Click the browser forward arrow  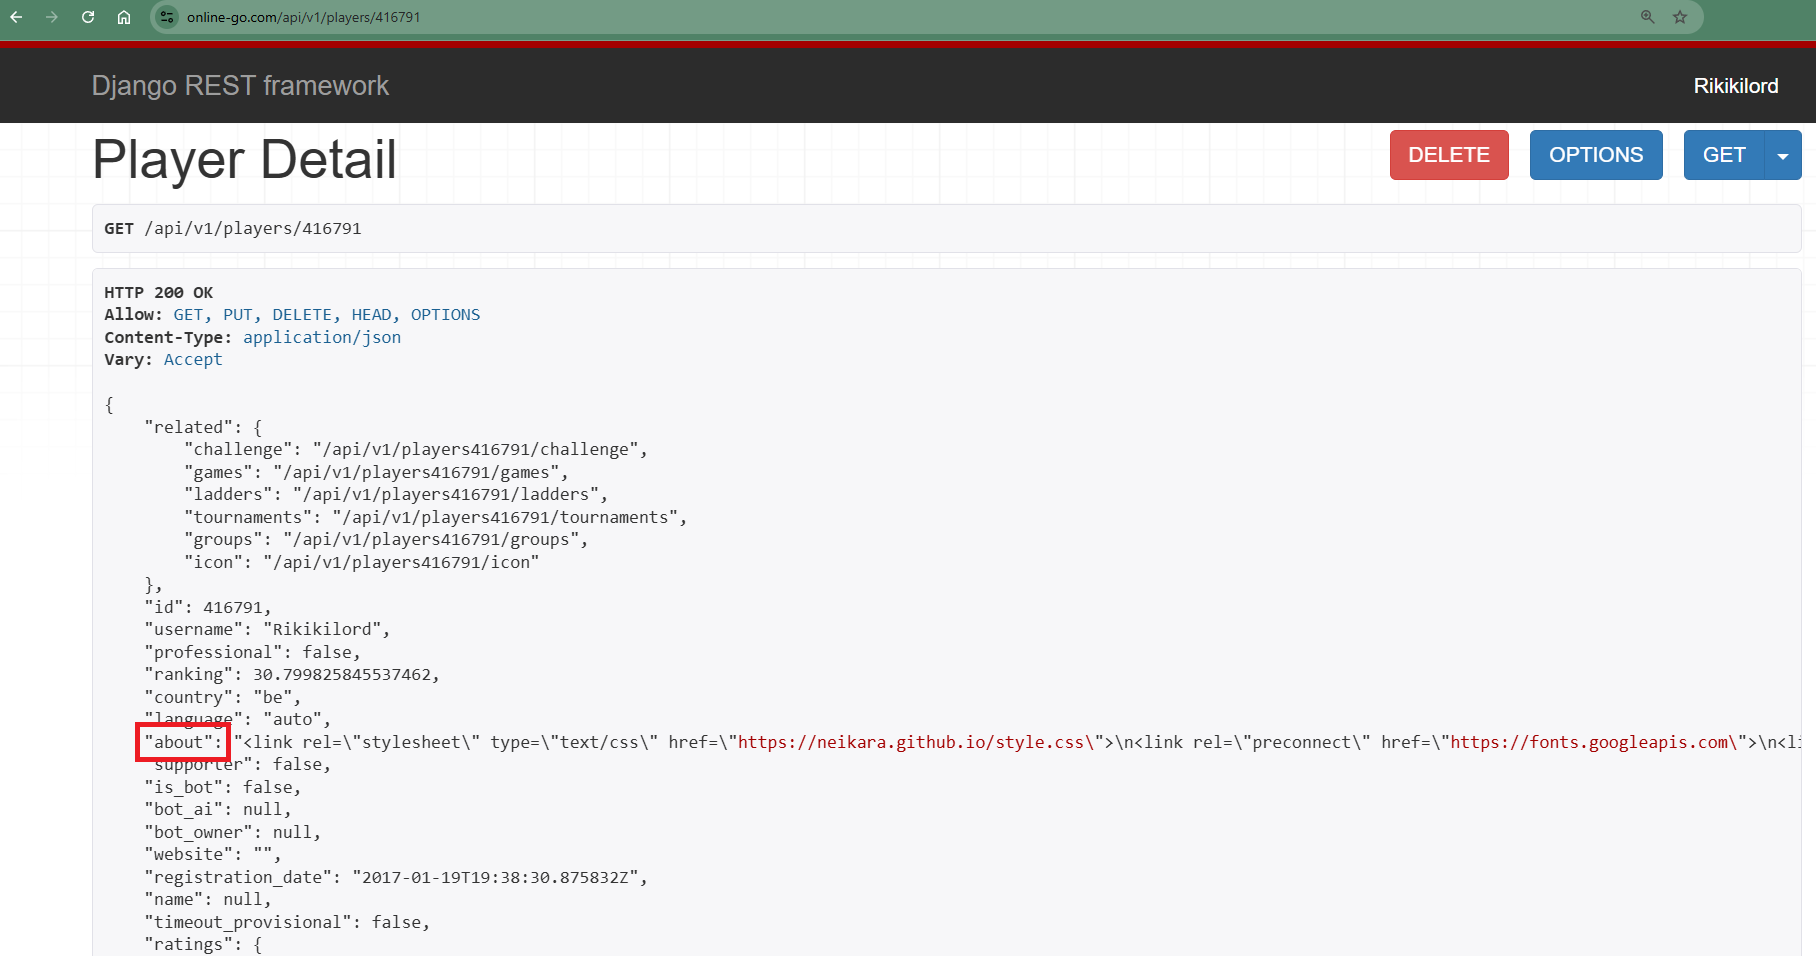click(x=52, y=17)
